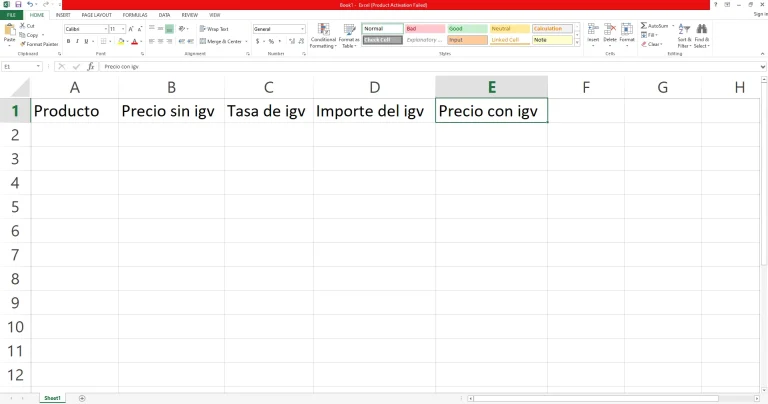The image size is (768, 404).
Task: Toggle top vertical alignment
Action: (151, 29)
